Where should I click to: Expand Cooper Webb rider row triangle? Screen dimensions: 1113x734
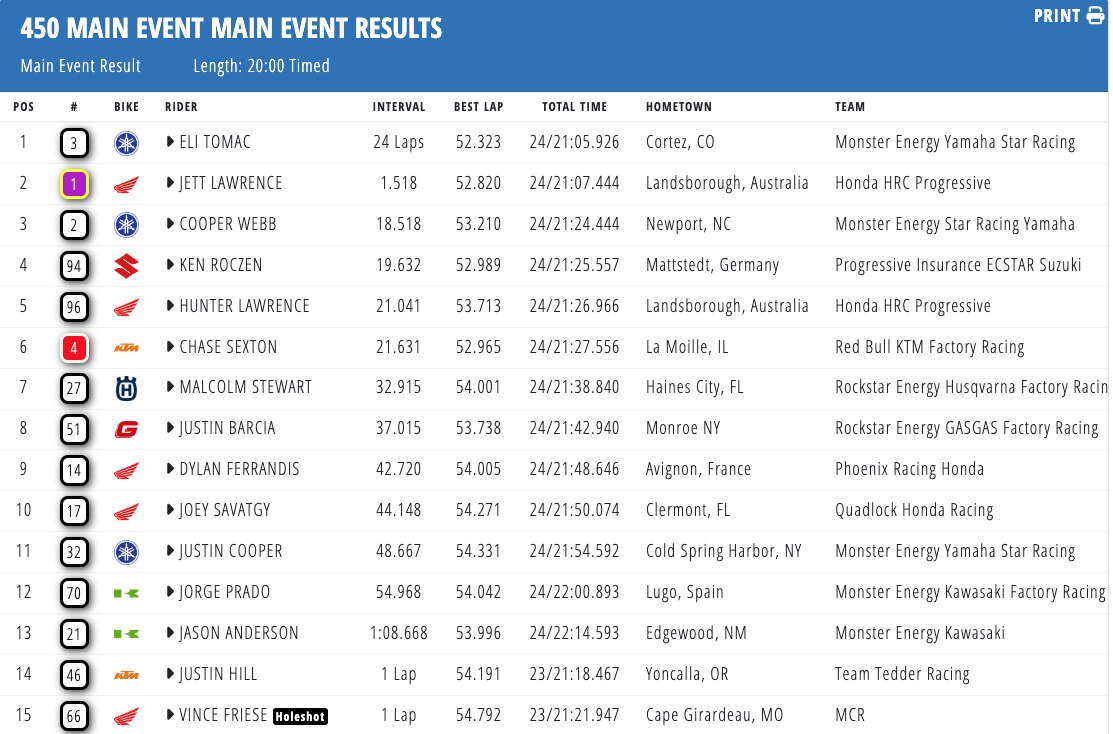(x=171, y=224)
